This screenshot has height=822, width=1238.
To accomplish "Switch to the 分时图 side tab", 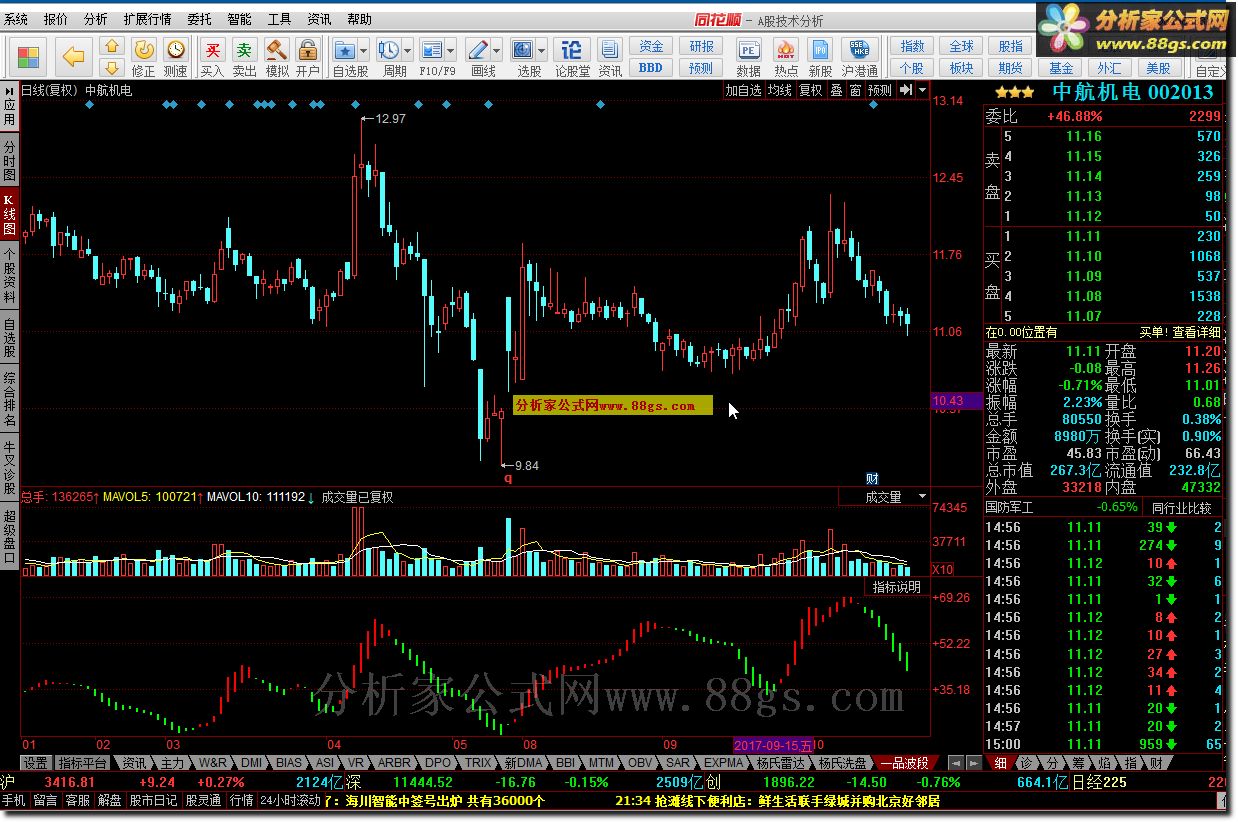I will 10,161.
